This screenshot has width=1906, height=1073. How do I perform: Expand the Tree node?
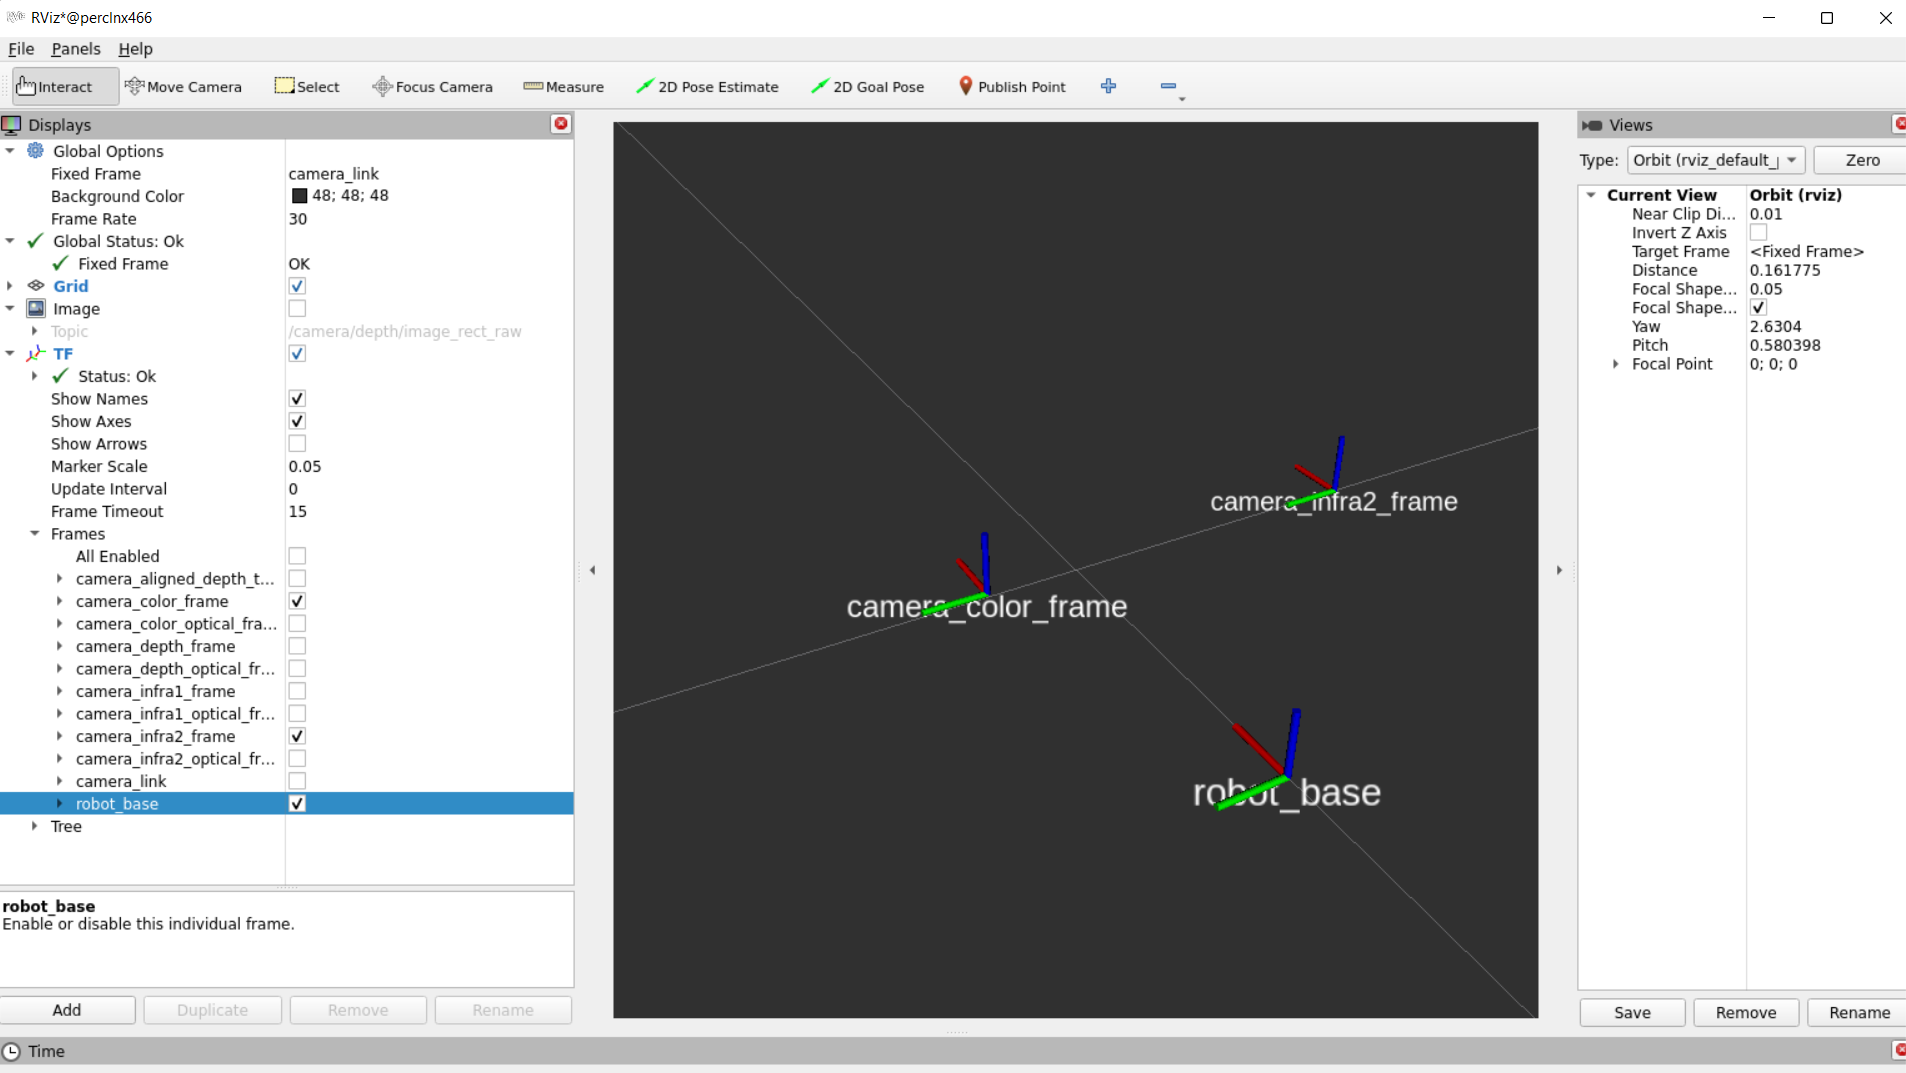click(x=35, y=826)
